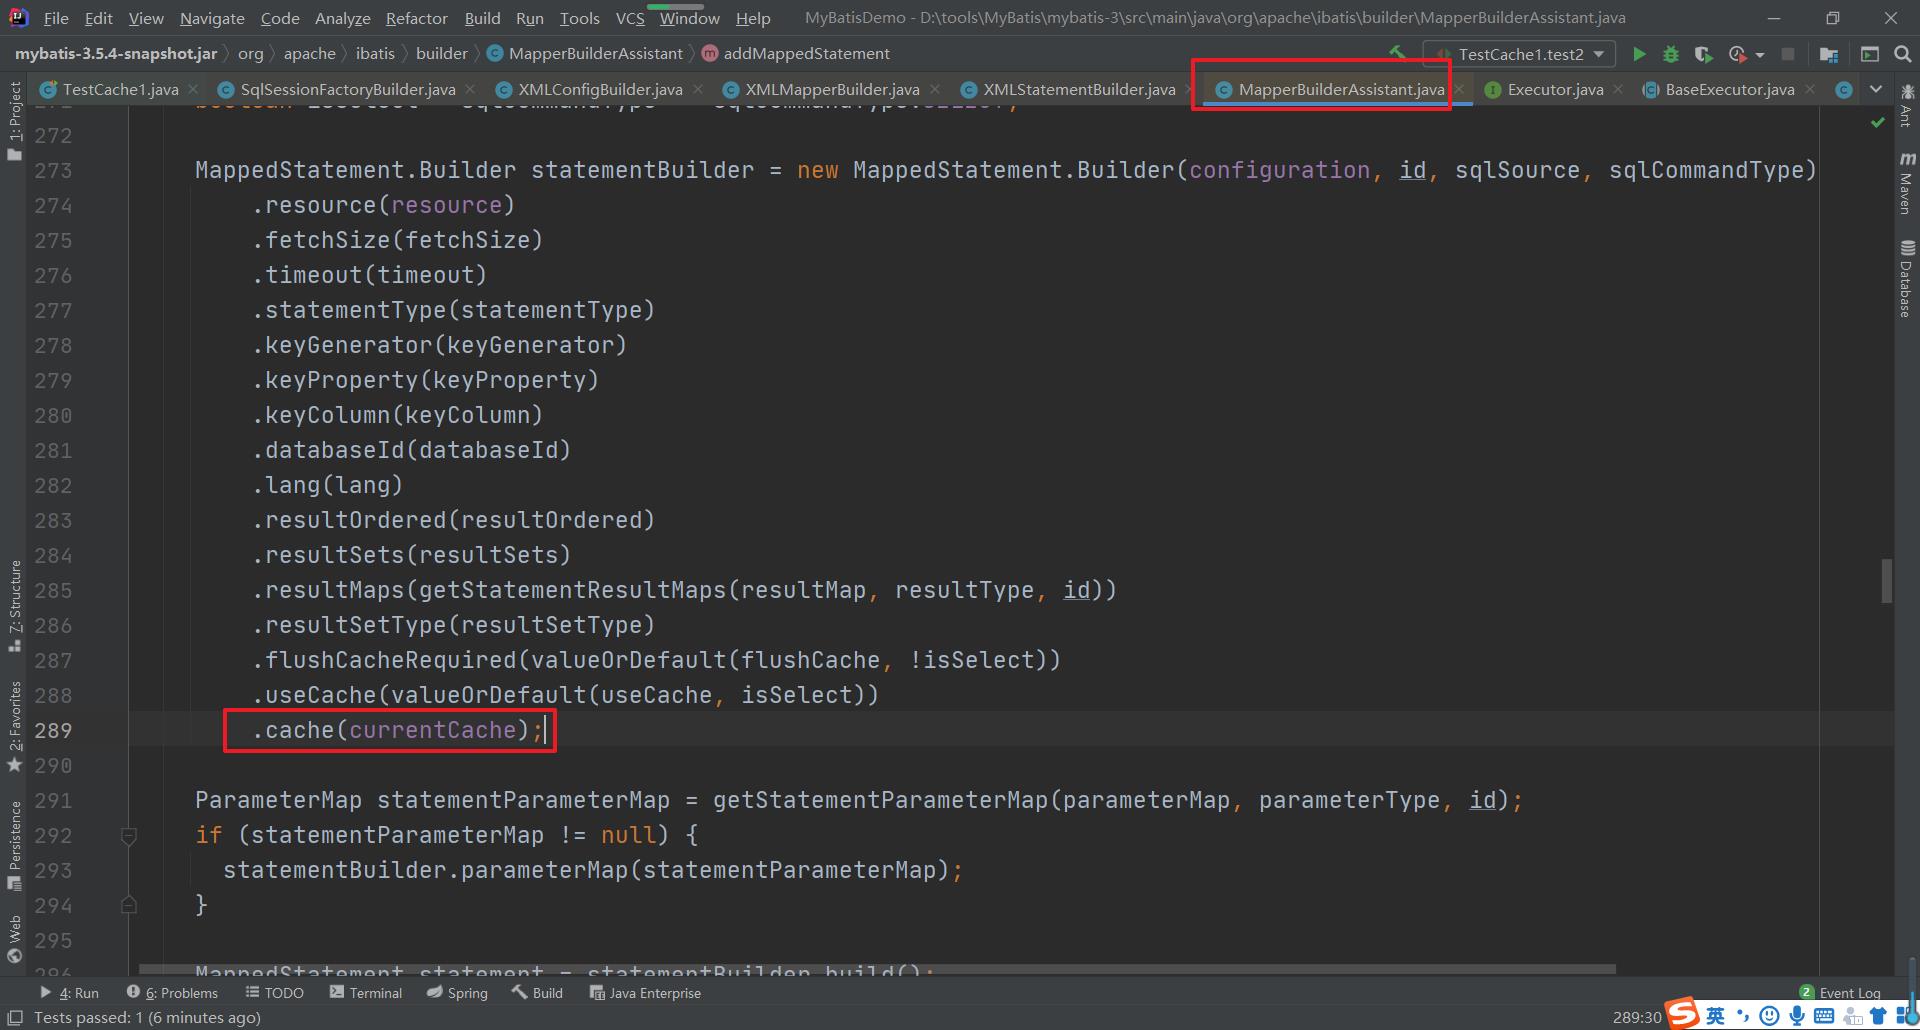Open the Run tool window button
Screen dimensions: 1920x1030
70,993
